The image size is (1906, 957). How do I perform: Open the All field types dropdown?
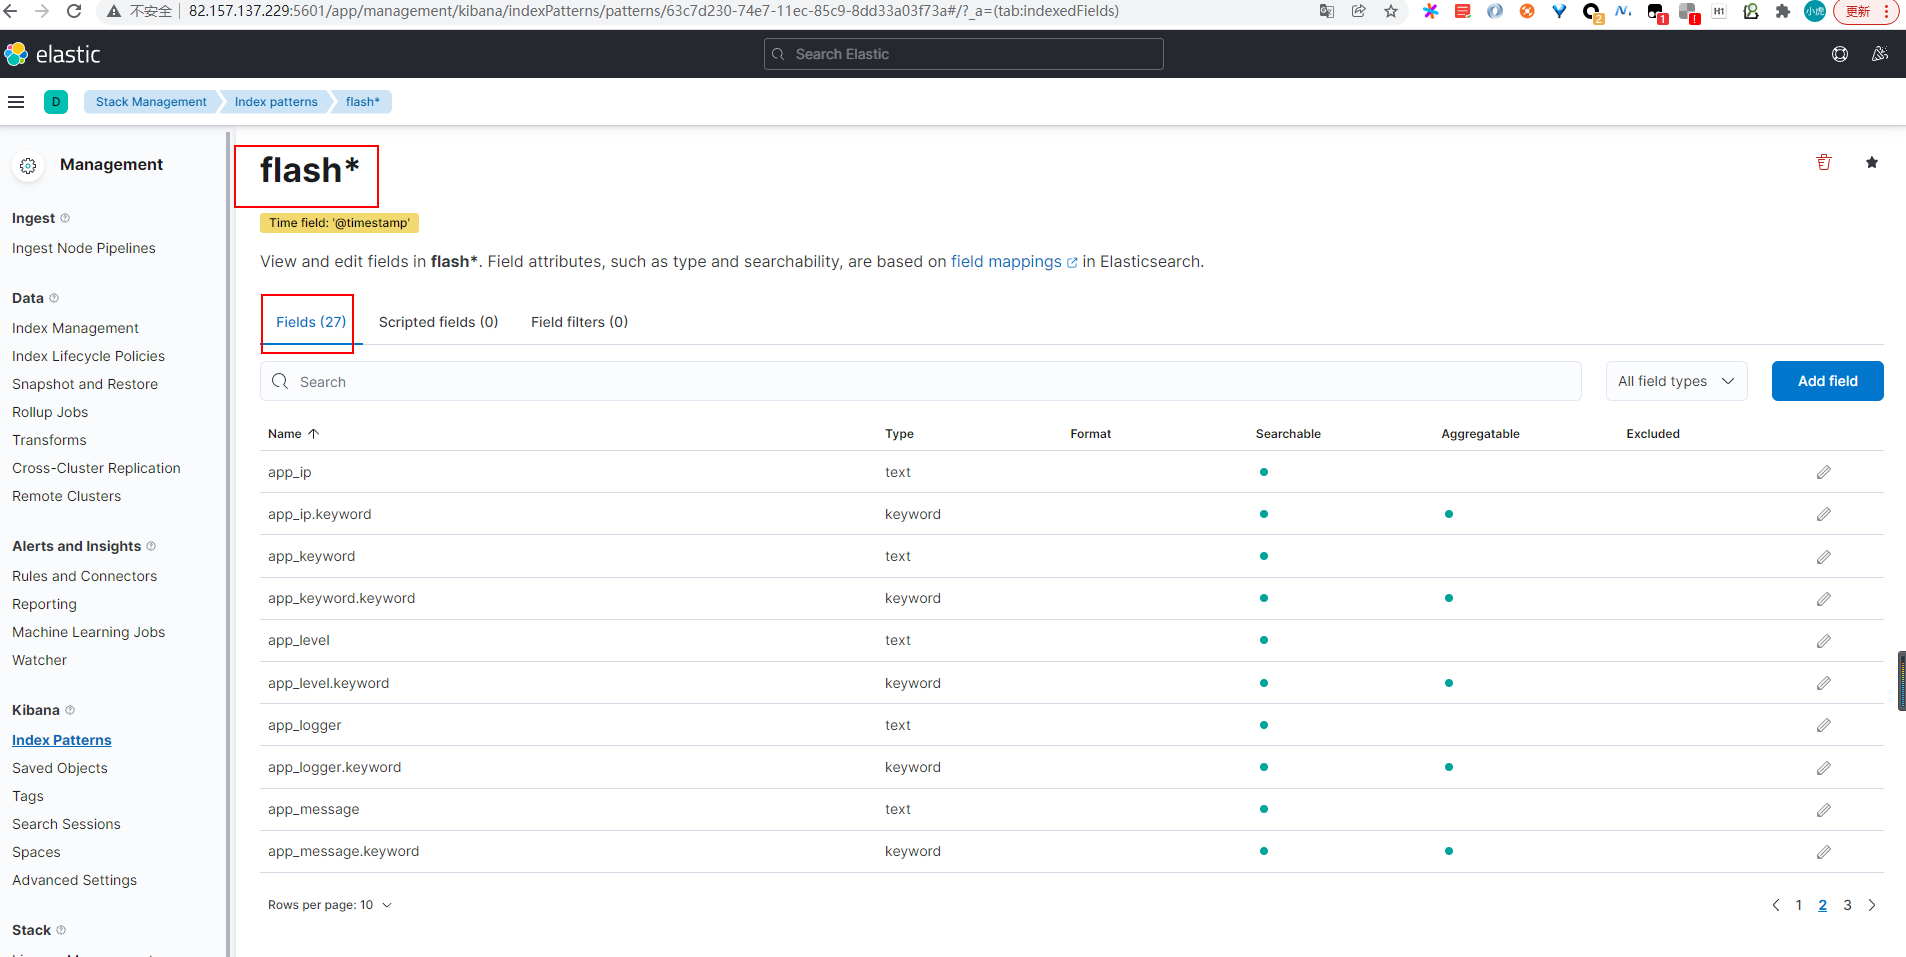click(x=1676, y=381)
